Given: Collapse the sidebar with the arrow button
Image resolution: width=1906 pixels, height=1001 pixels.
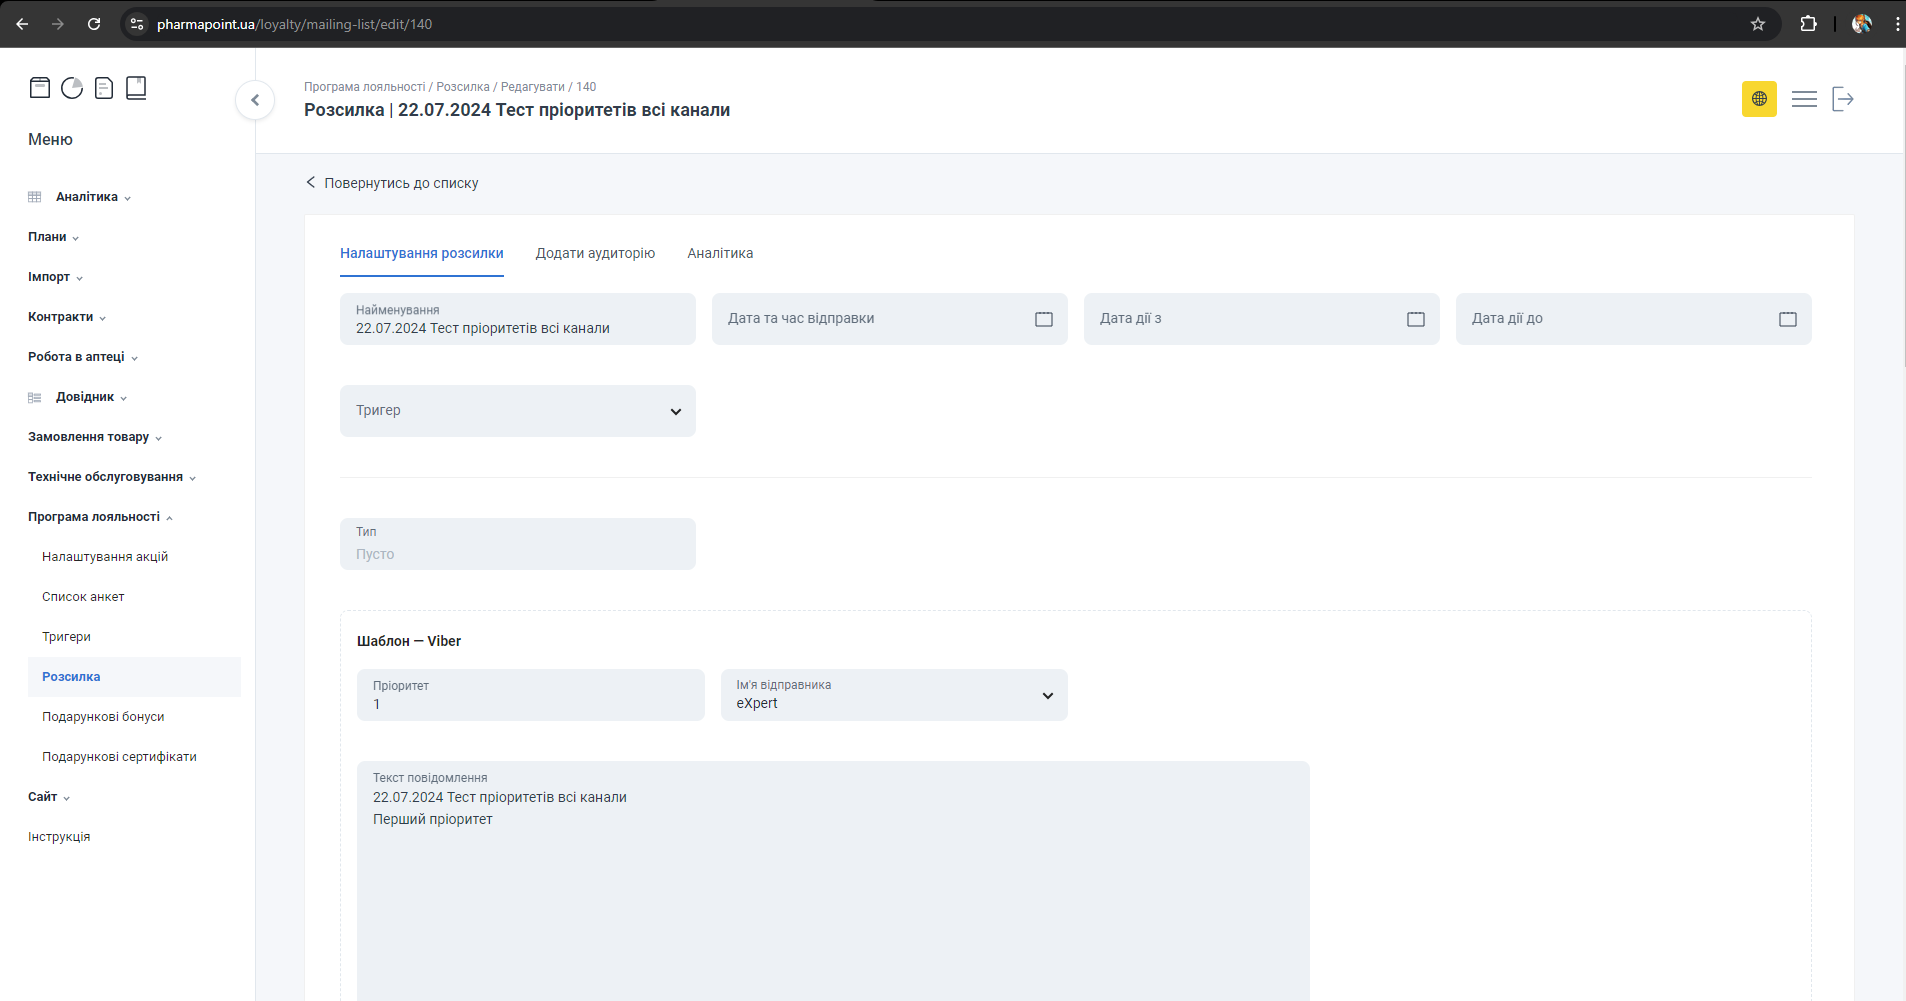Looking at the screenshot, I should 255,100.
